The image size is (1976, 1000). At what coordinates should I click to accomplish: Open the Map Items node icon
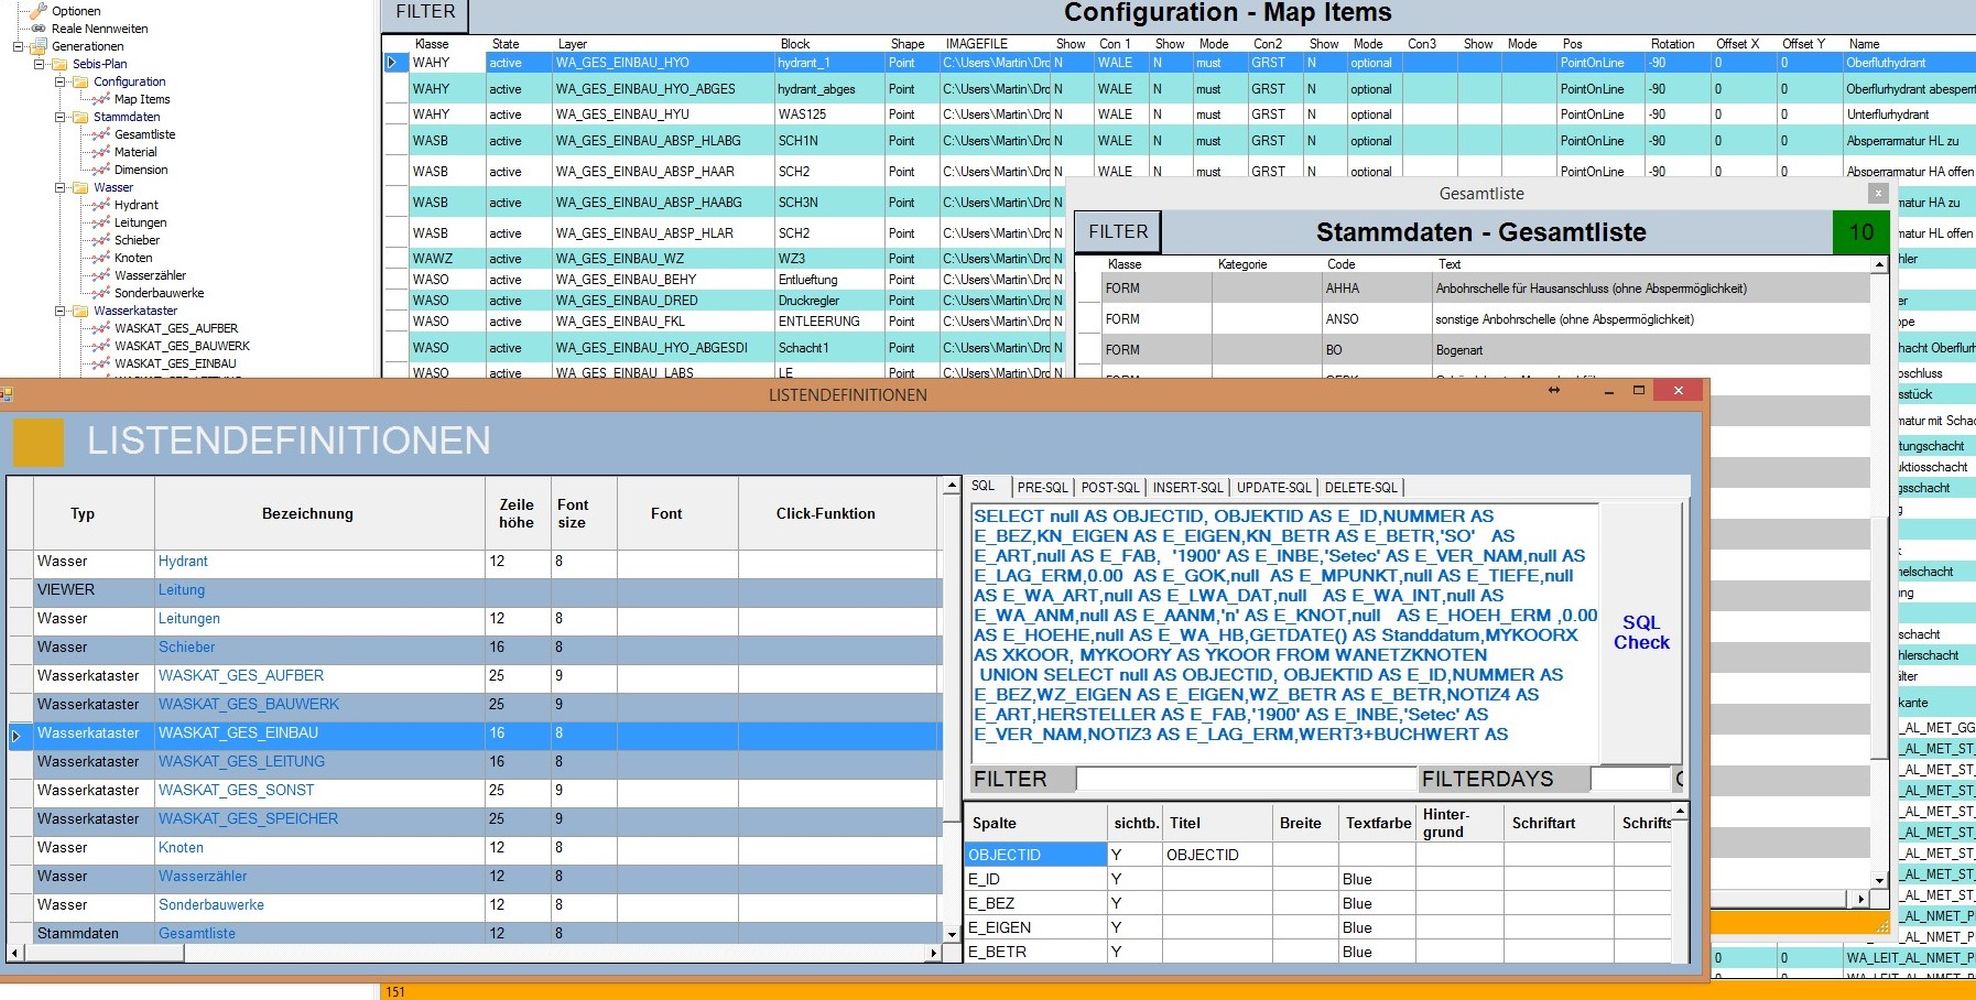(x=100, y=100)
